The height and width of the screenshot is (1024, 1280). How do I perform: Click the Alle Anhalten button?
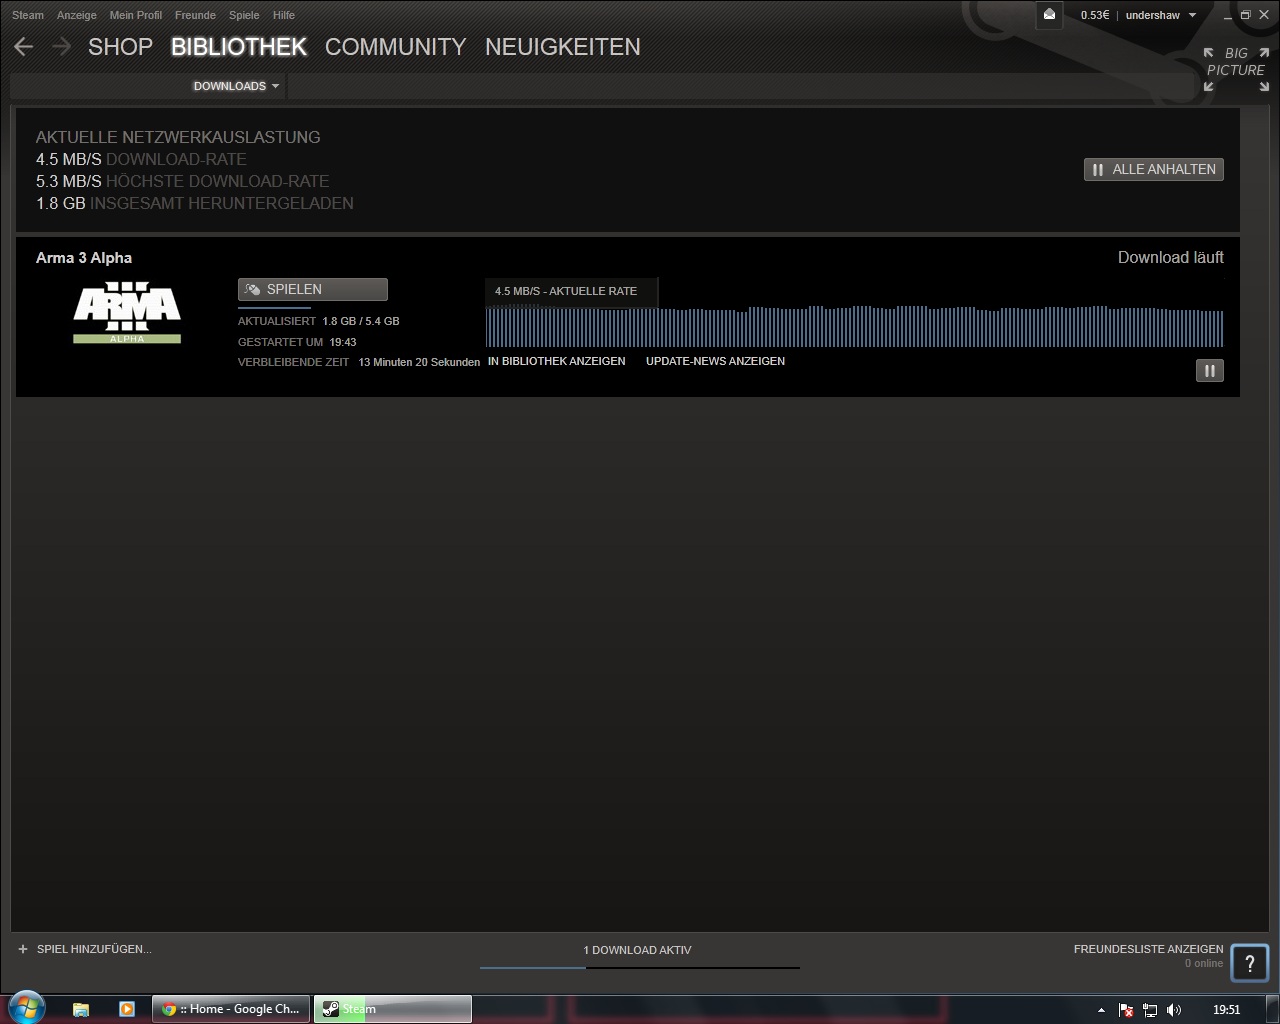pos(1154,170)
